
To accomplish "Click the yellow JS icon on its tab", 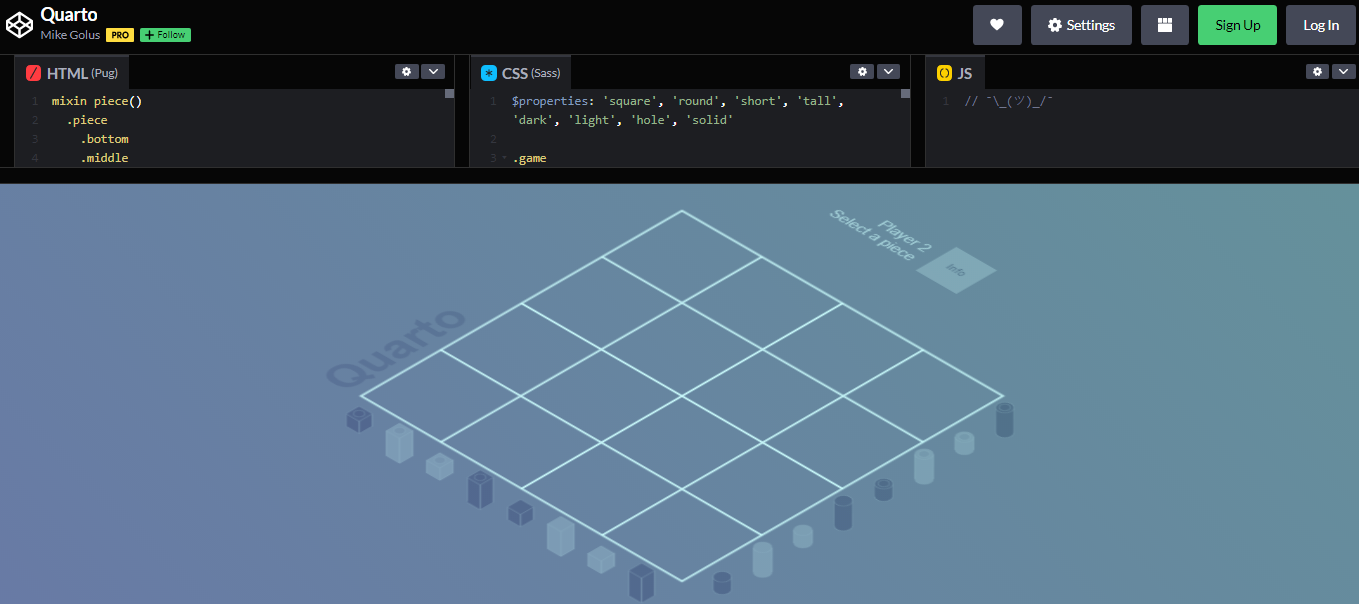I will (944, 72).
